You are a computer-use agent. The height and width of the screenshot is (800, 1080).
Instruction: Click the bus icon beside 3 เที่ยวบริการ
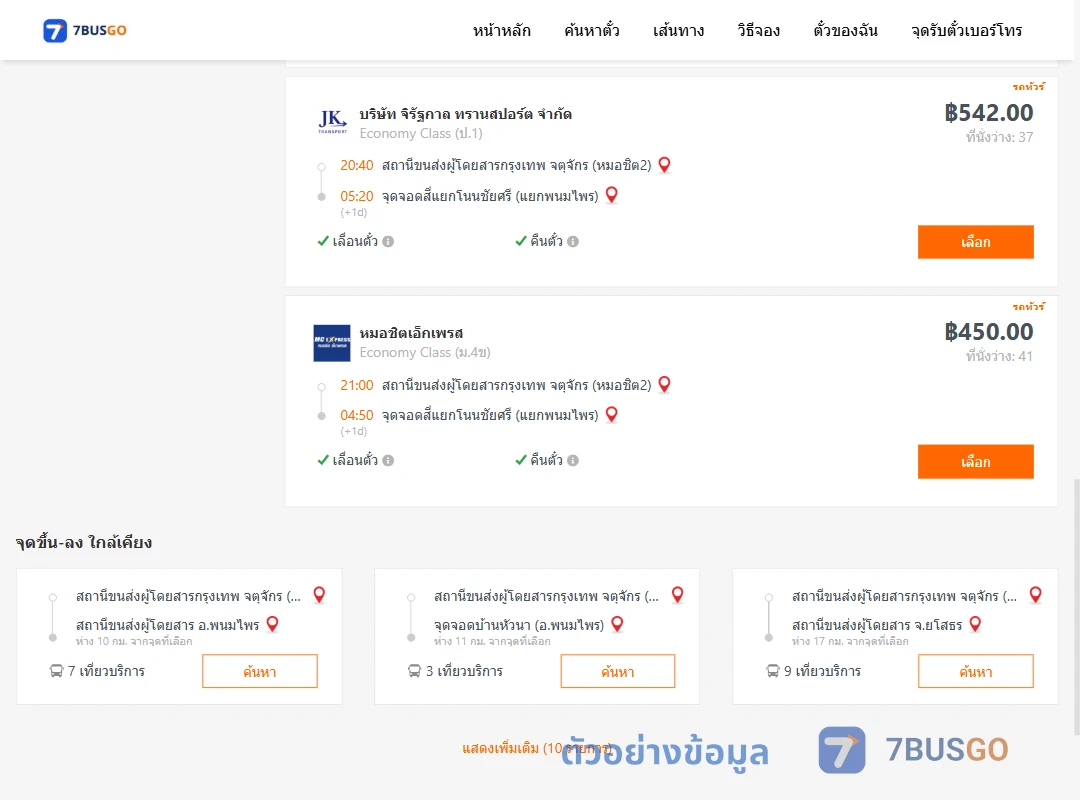tap(414, 670)
